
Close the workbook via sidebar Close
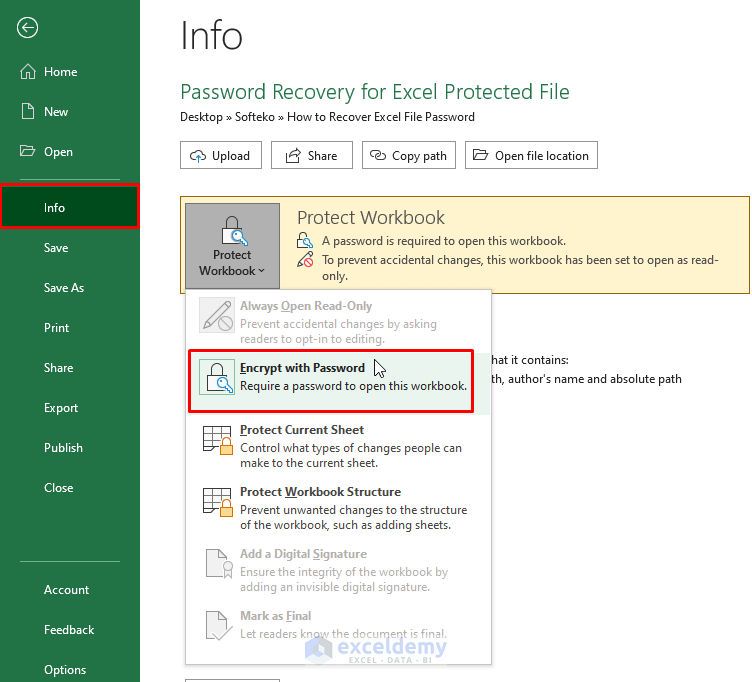tap(70, 487)
